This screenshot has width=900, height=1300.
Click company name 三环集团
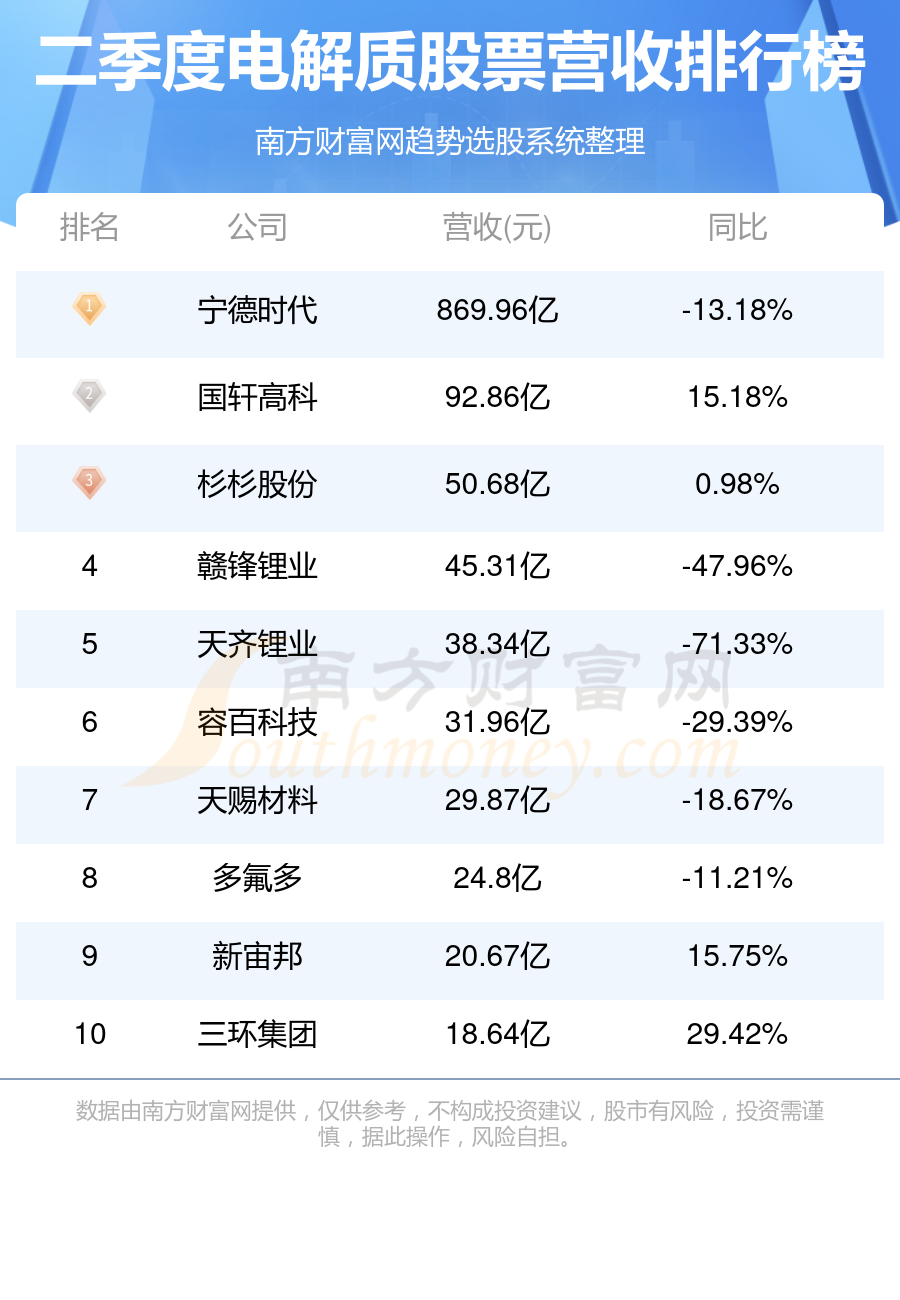(x=257, y=1034)
